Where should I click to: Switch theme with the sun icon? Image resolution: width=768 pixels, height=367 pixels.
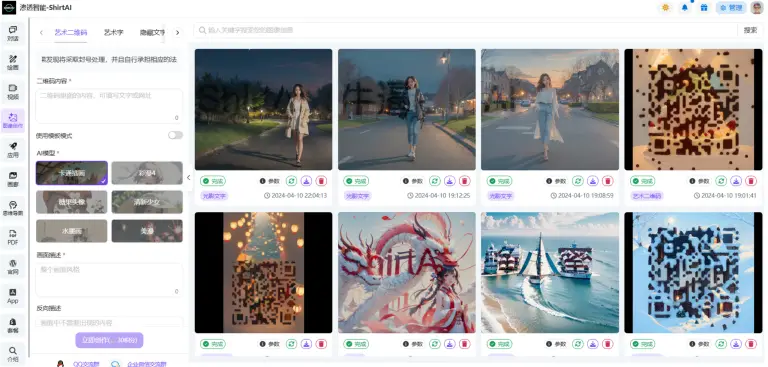coord(665,8)
